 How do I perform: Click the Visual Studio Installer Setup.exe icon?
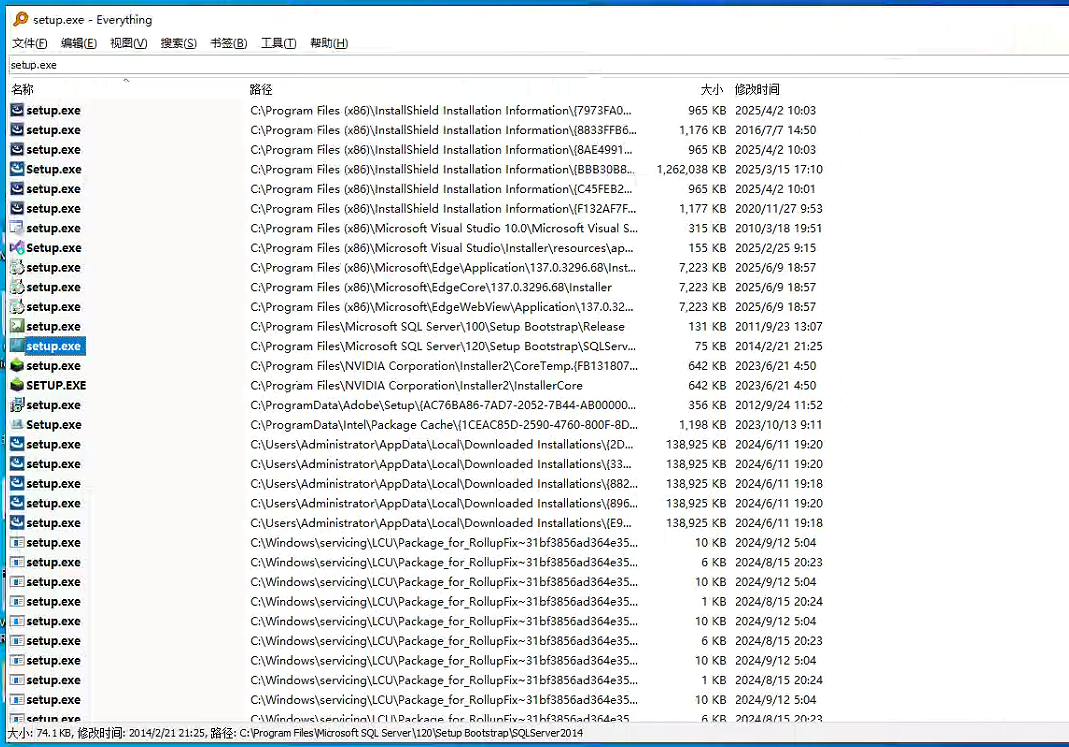point(17,247)
